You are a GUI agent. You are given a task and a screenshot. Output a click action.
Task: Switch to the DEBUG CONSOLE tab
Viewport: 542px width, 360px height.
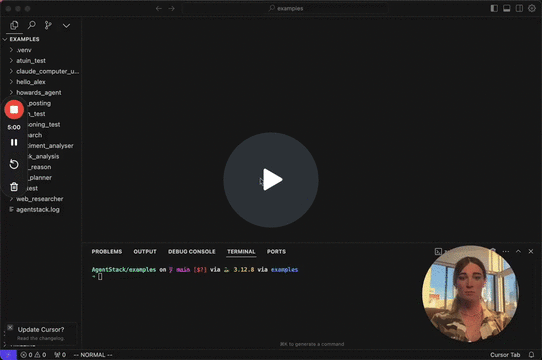coord(191,251)
